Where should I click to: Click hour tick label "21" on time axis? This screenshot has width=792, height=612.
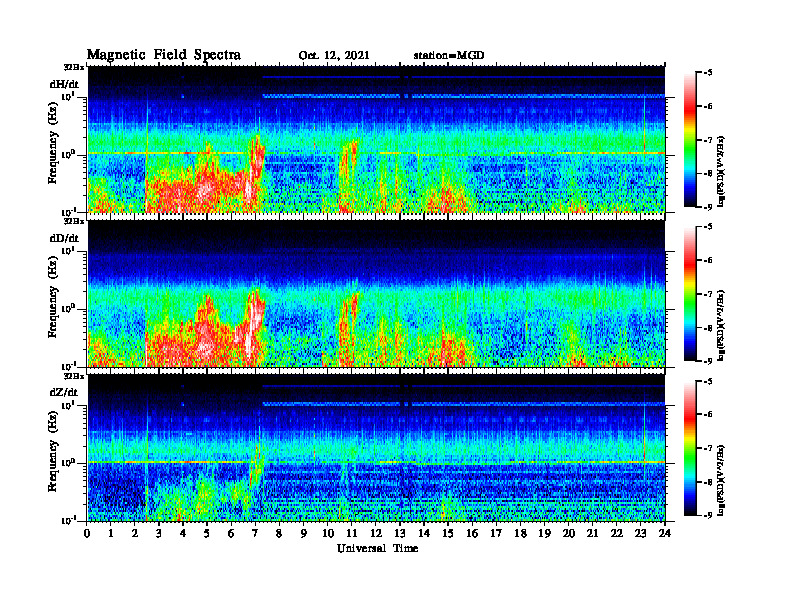point(592,534)
